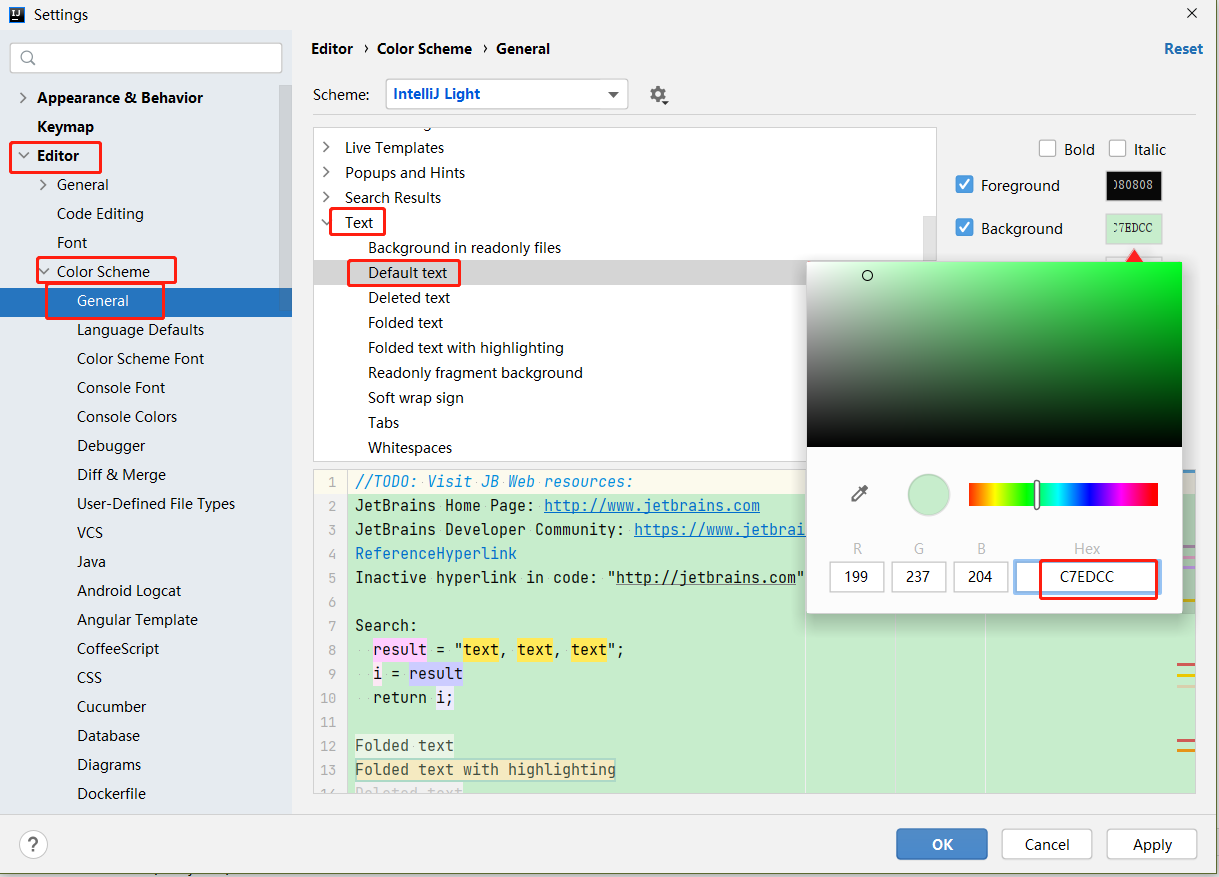Click the Apply button
Image resolution: width=1219 pixels, height=877 pixels.
[x=1152, y=844]
